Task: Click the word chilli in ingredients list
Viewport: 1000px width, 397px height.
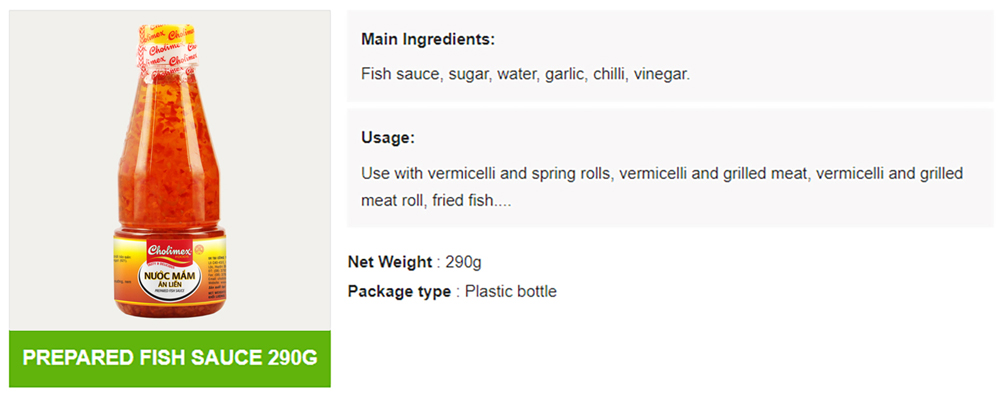Action: [610, 74]
